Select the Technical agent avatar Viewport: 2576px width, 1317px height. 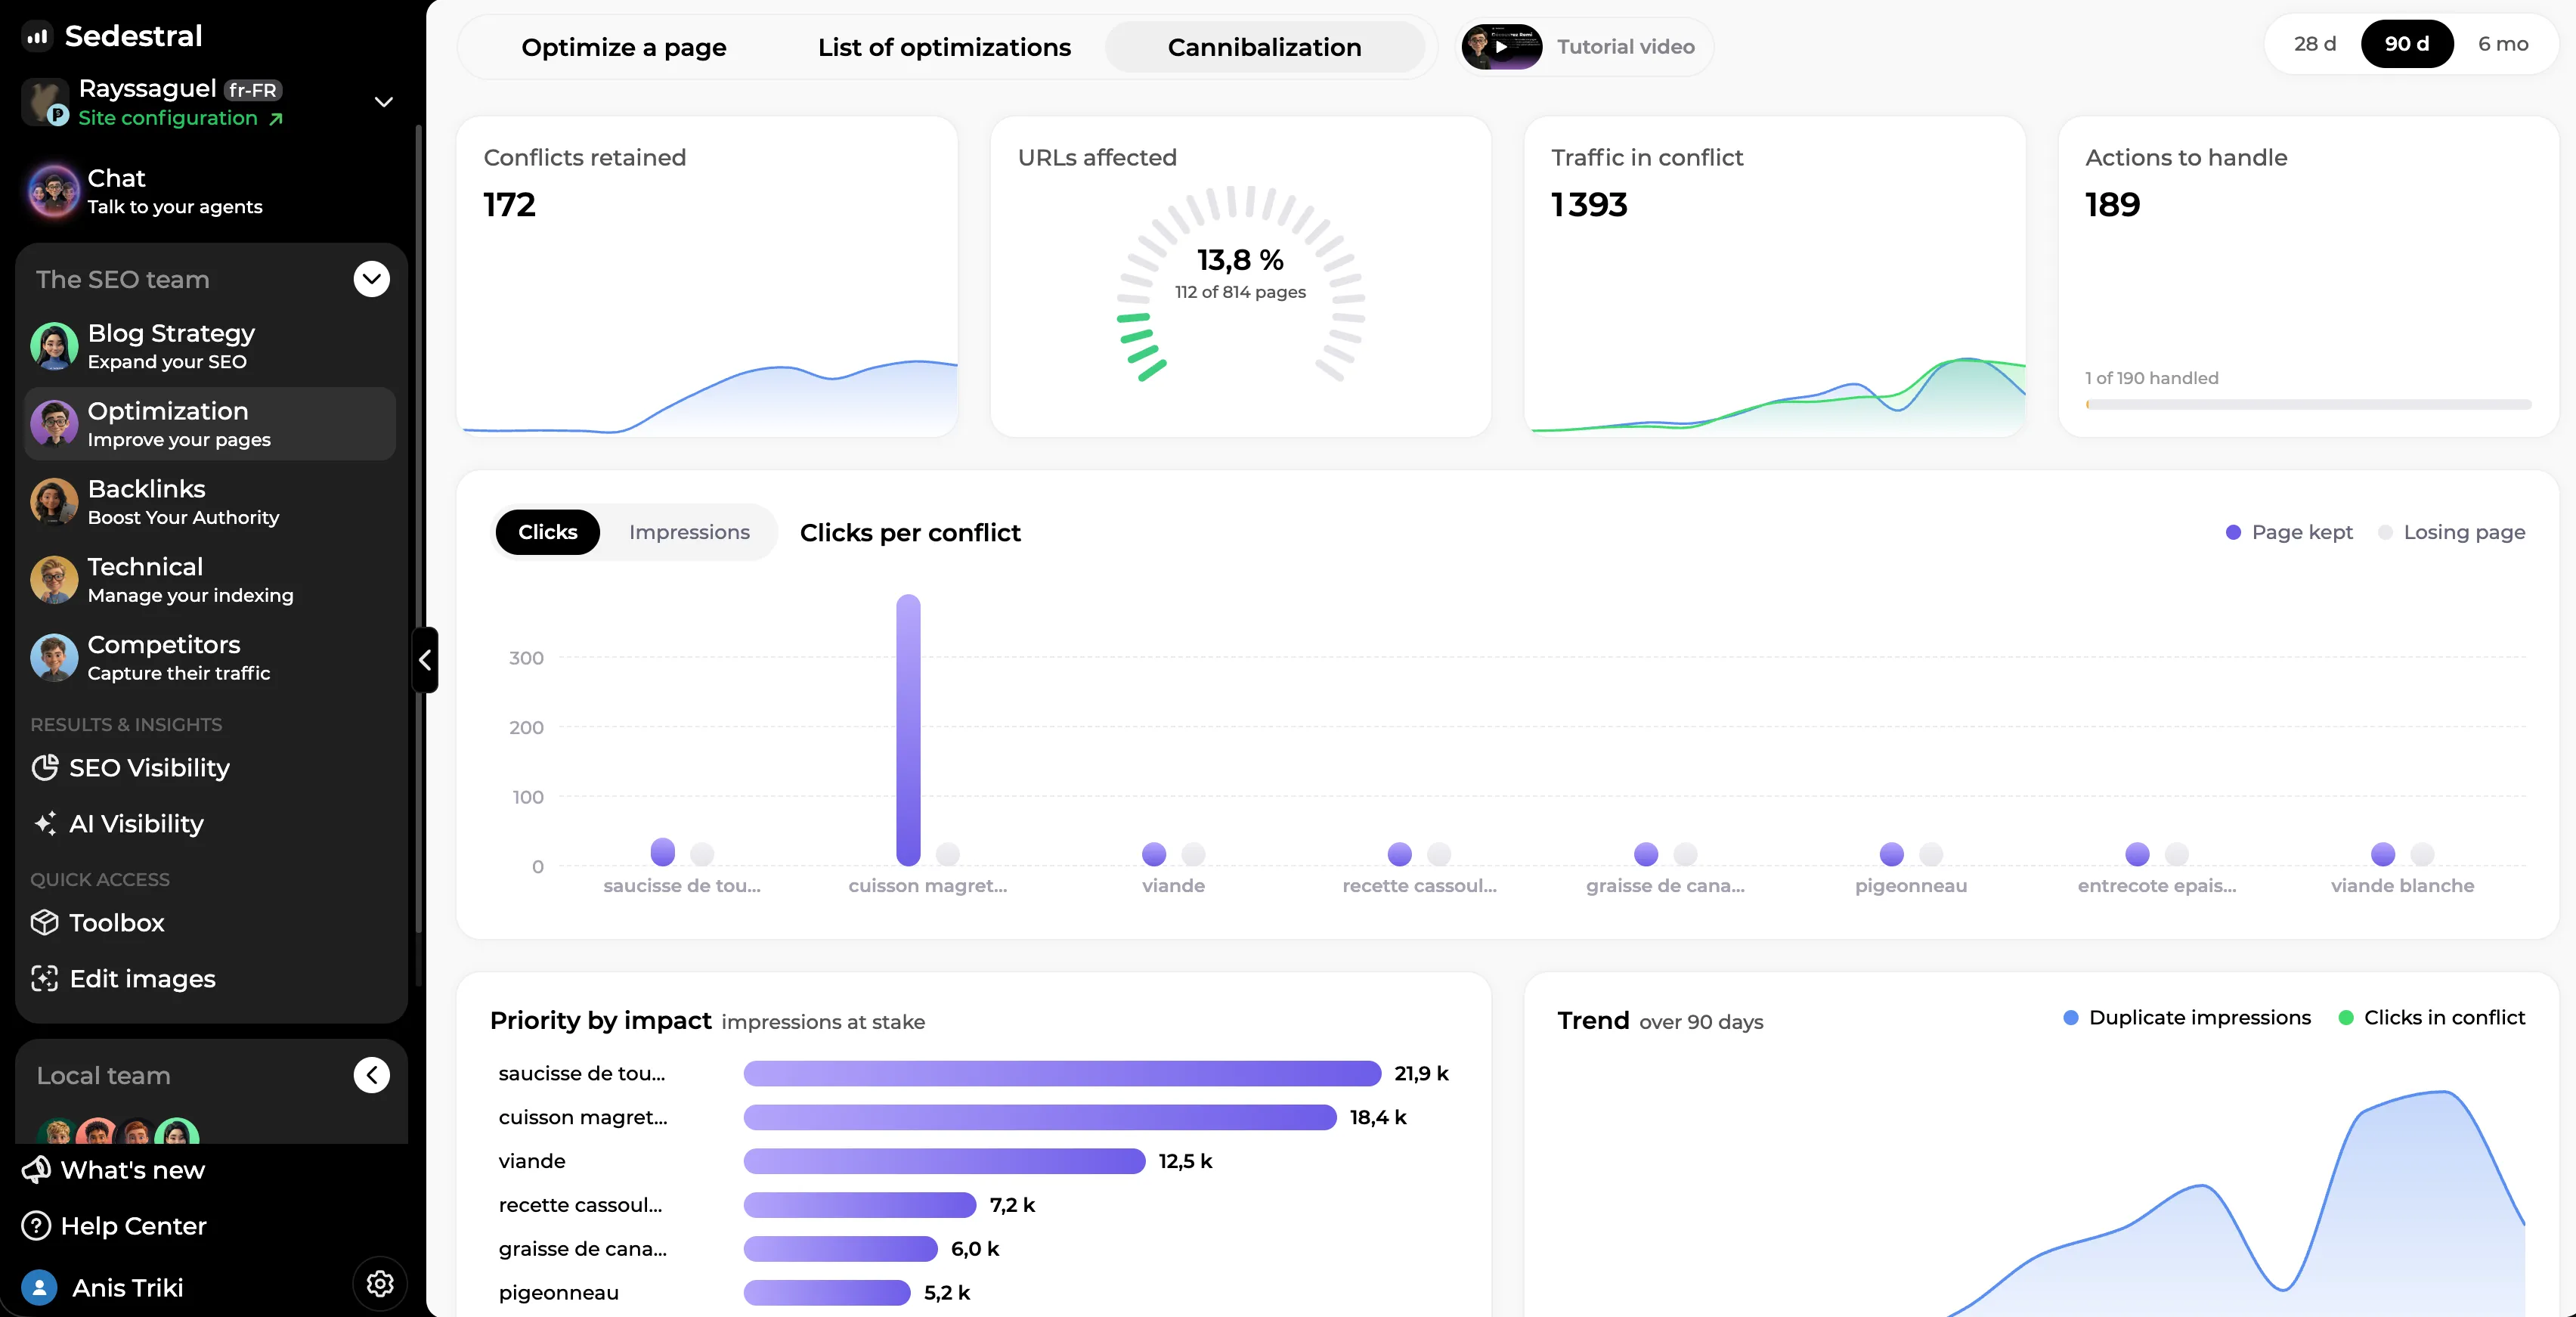pyautogui.click(x=54, y=580)
